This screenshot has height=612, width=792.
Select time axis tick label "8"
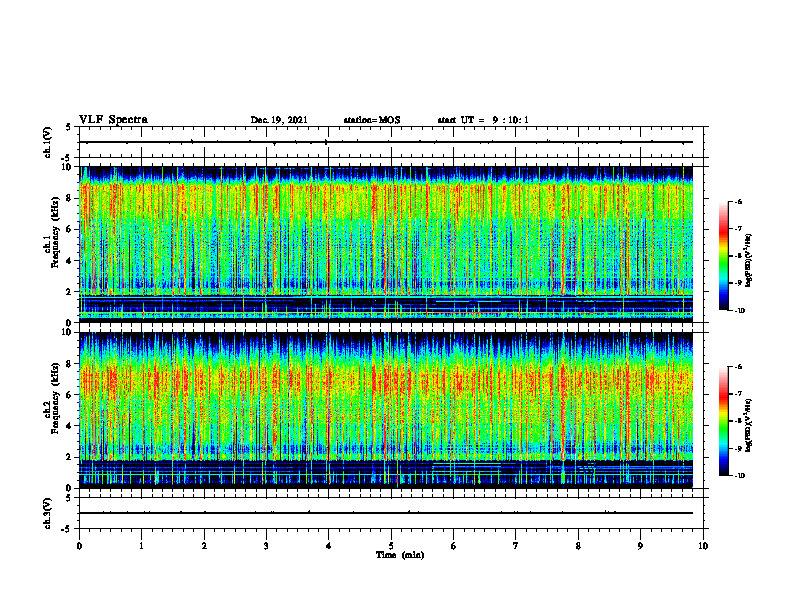578,546
